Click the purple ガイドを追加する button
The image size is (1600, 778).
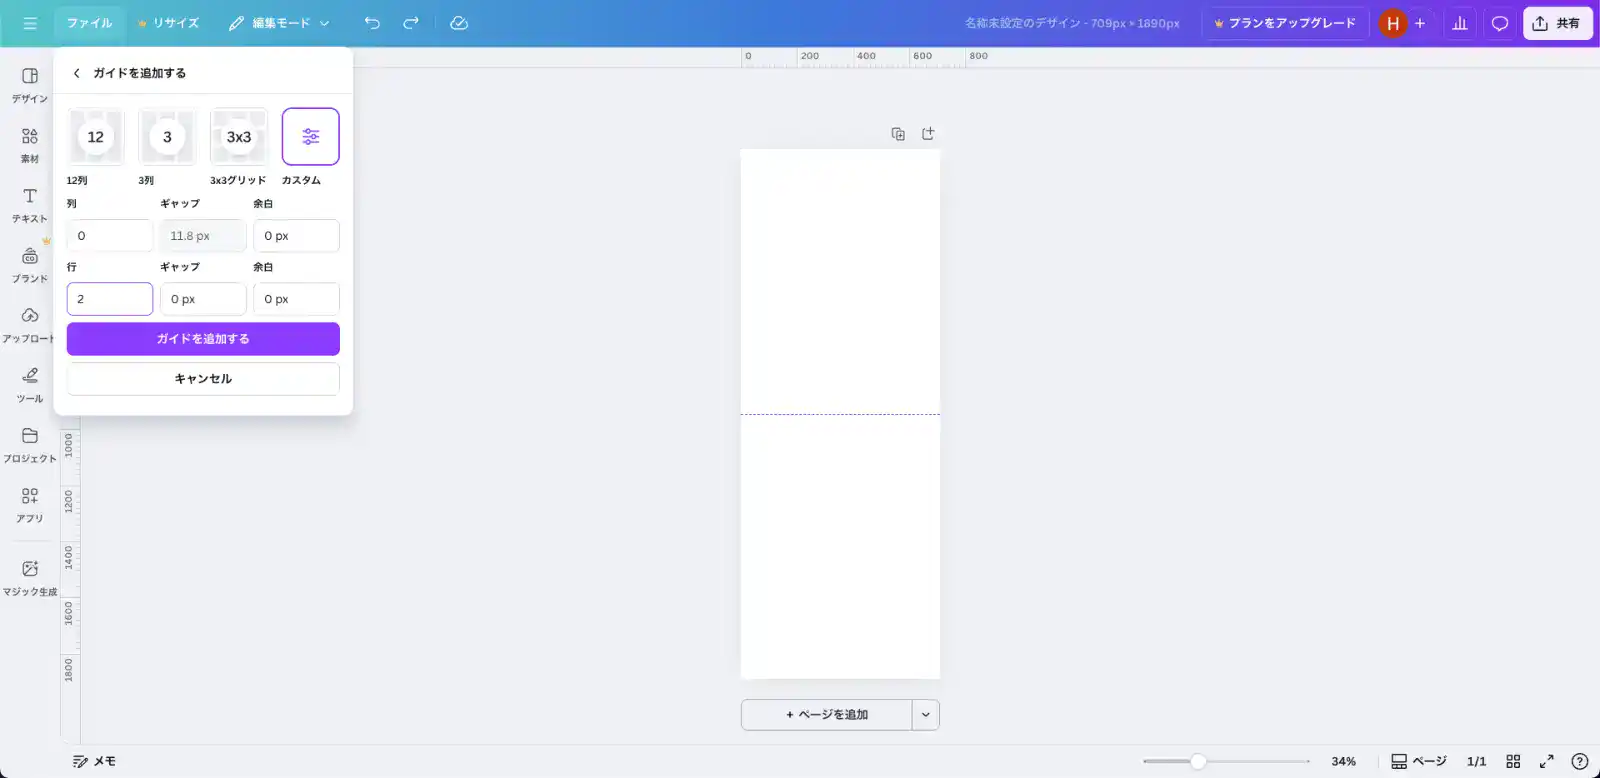(x=203, y=339)
